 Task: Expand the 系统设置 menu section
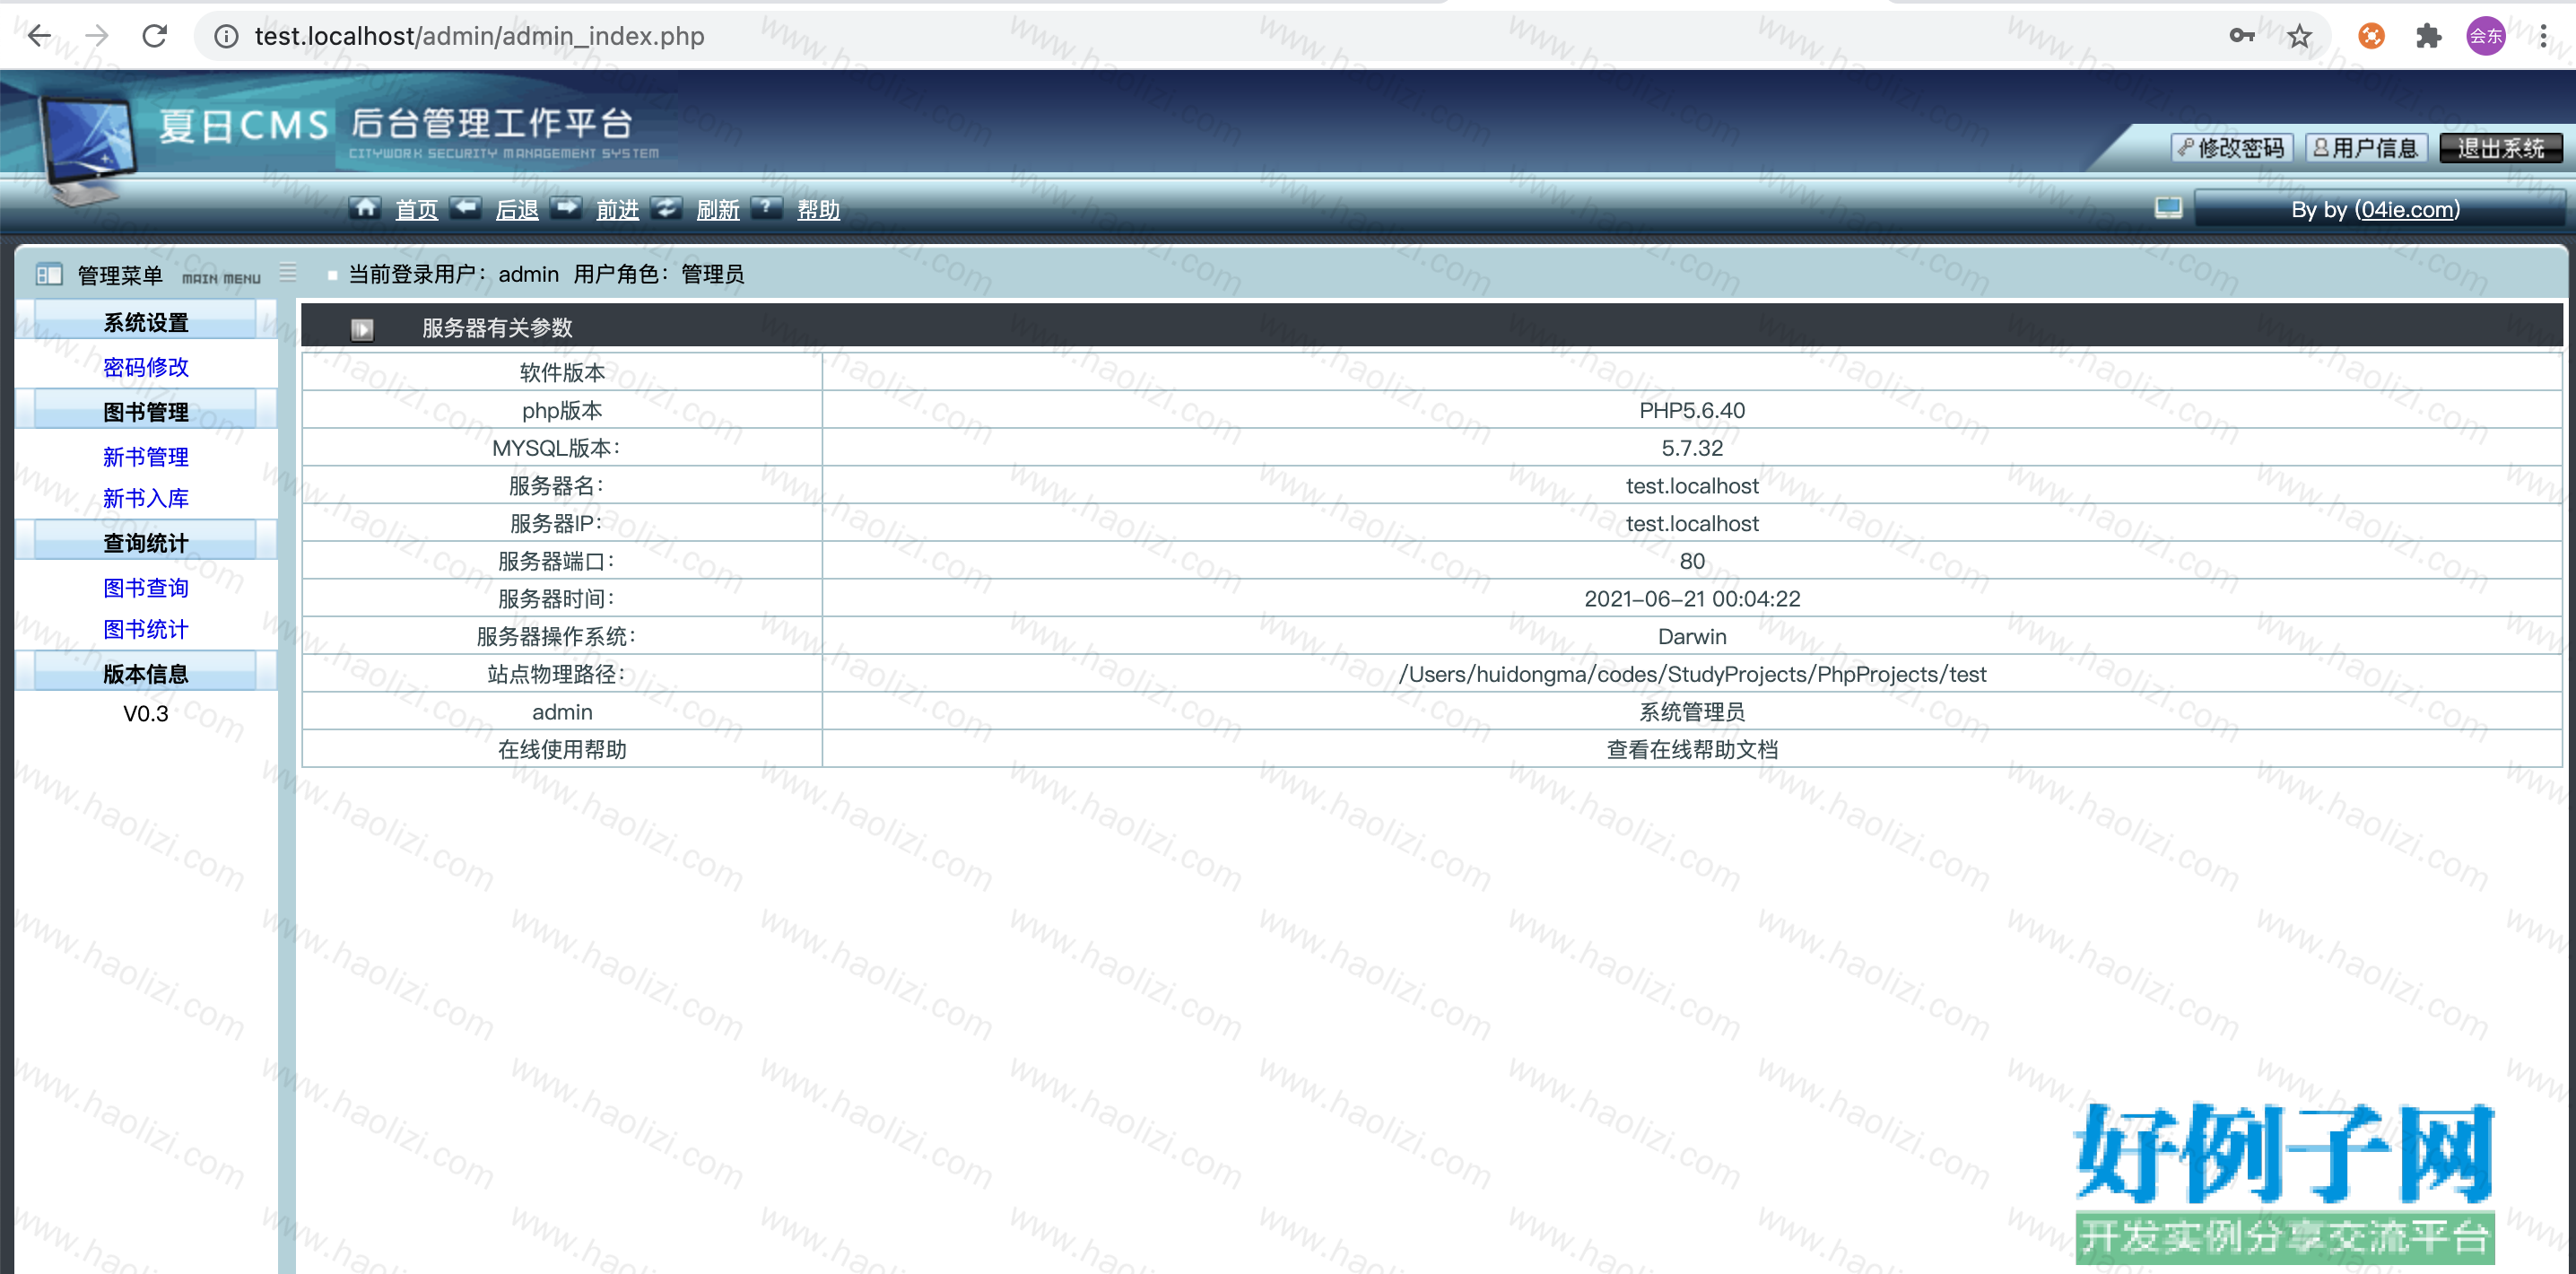(x=146, y=322)
